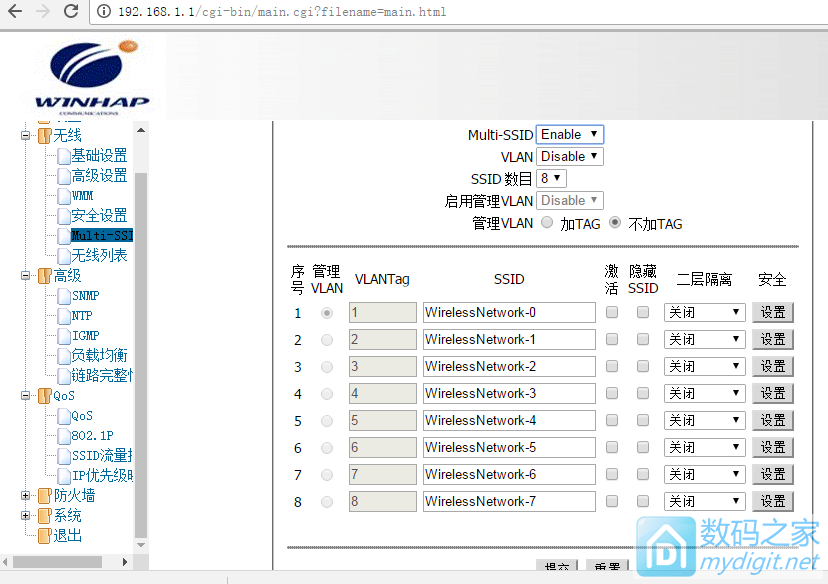Click the 退出 folder icon in sidebar
This screenshot has width=828, height=584.
(x=44, y=536)
